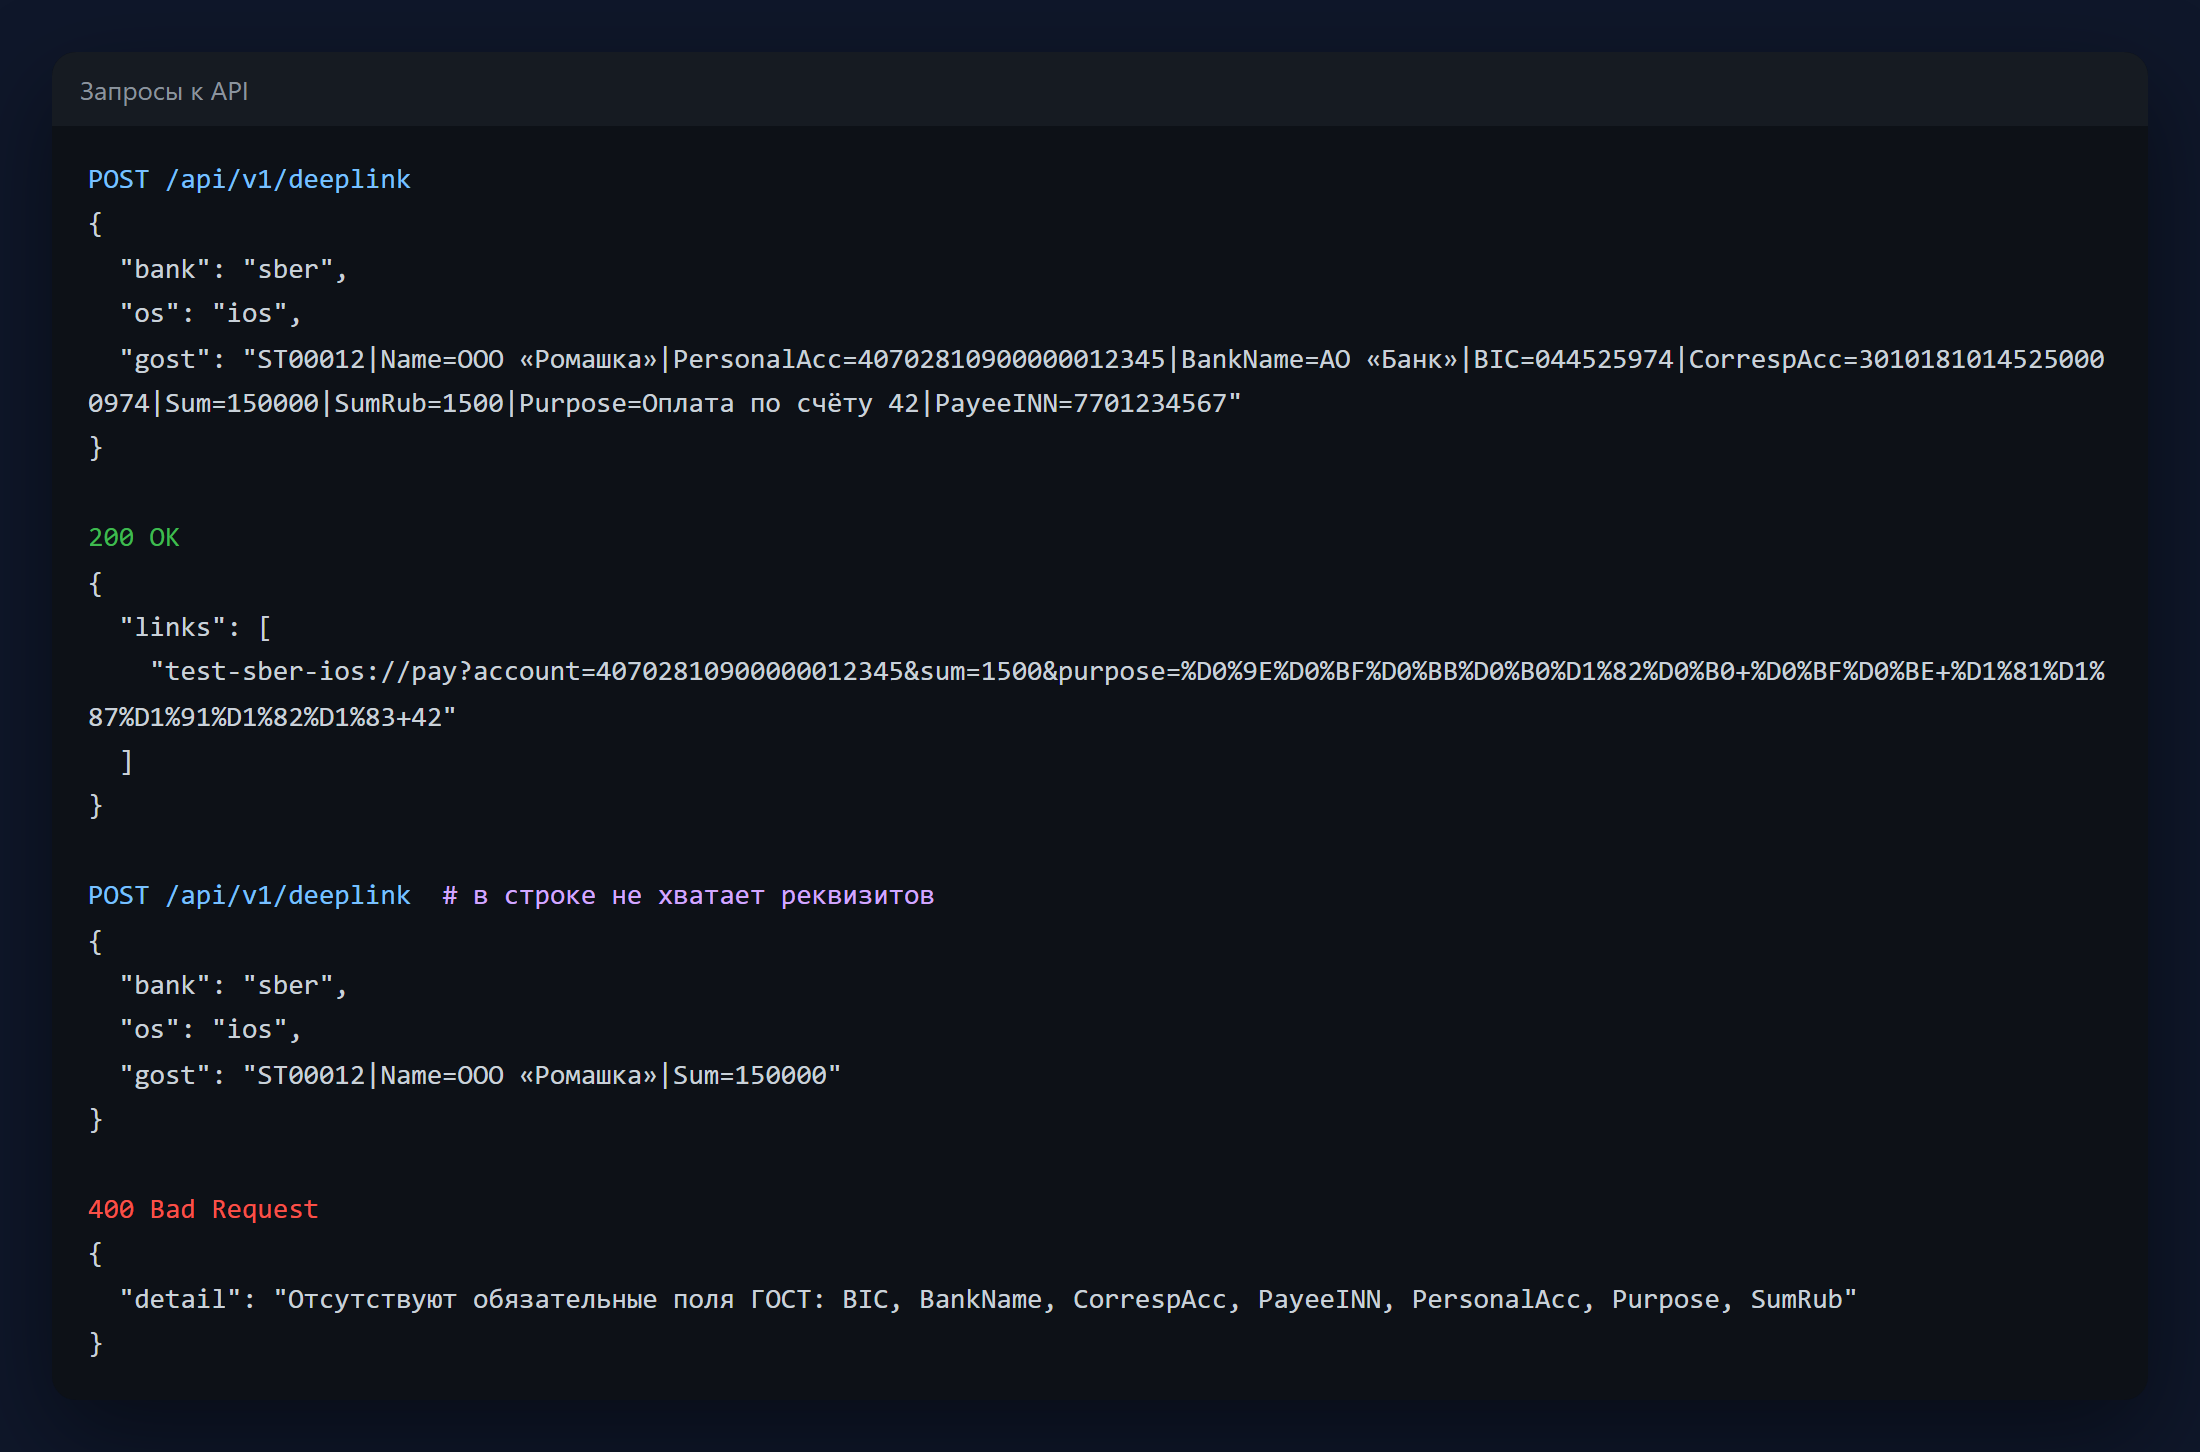Click the '200 OK' status line
Viewport: 2200px width, 1452px height.
134,537
